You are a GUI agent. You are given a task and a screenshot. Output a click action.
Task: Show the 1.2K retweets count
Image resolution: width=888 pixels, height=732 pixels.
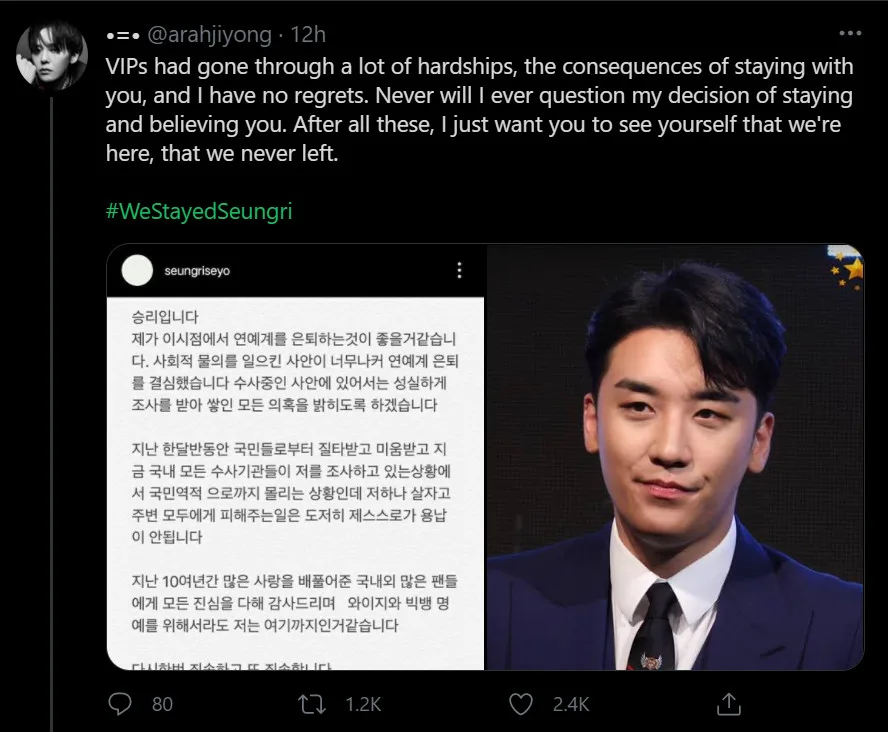point(363,704)
